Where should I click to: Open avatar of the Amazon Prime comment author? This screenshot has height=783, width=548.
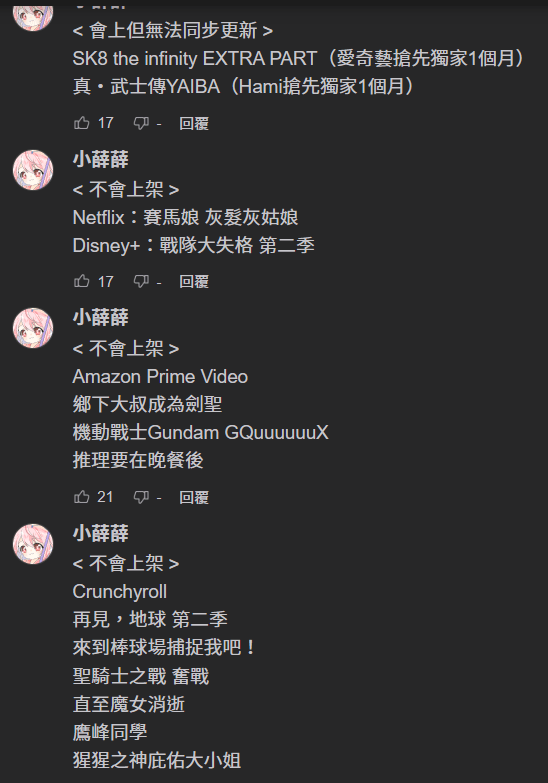(x=33, y=328)
